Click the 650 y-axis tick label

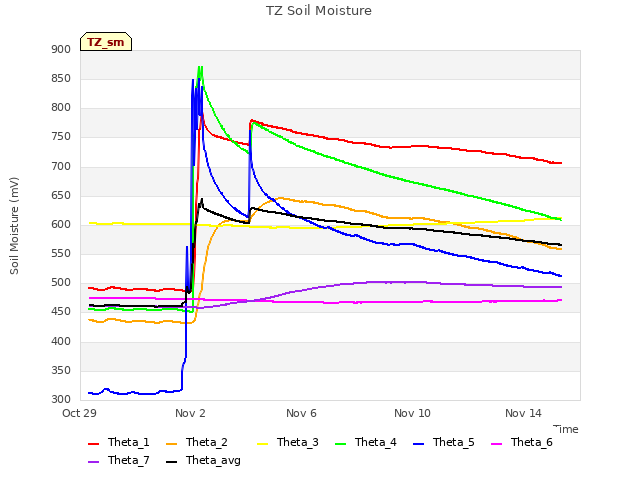click(x=61, y=196)
